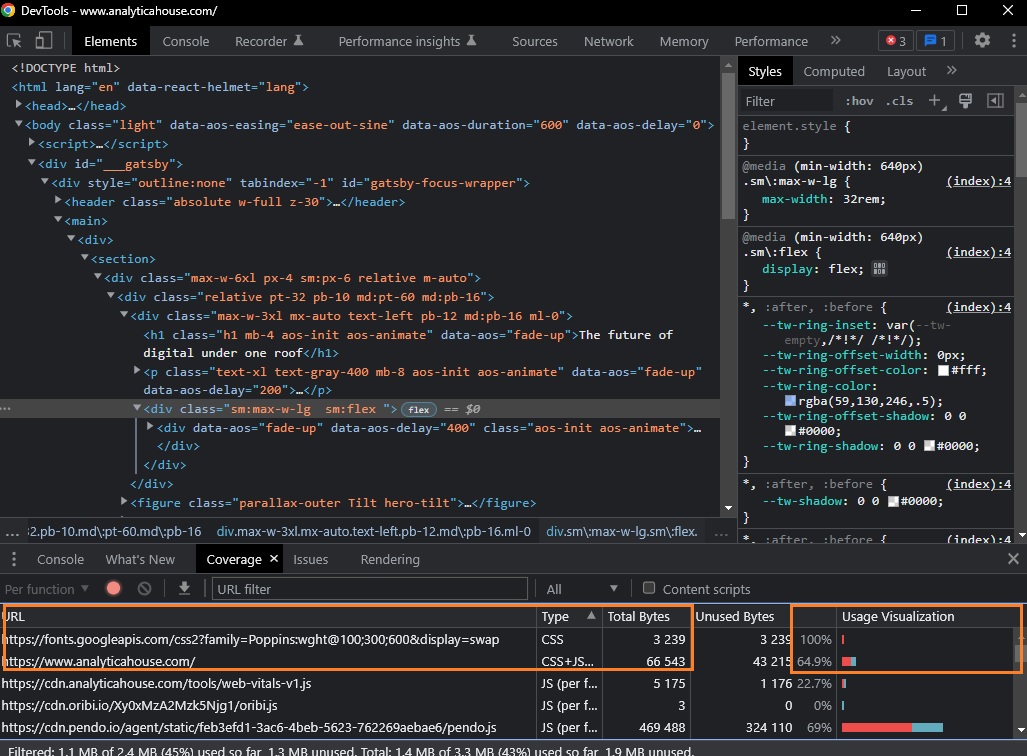
Task: Focus the URL filter input field
Action: (370, 589)
